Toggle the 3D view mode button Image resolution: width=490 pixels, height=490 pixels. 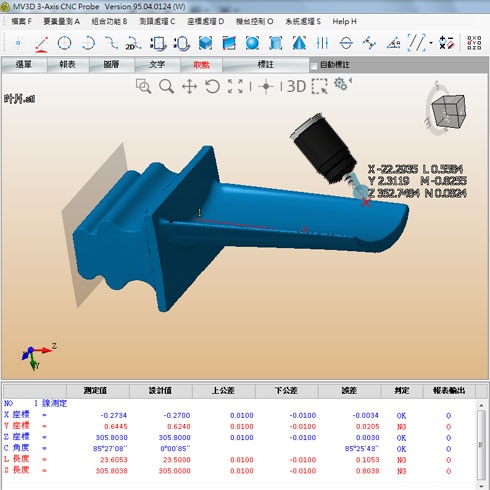296,86
